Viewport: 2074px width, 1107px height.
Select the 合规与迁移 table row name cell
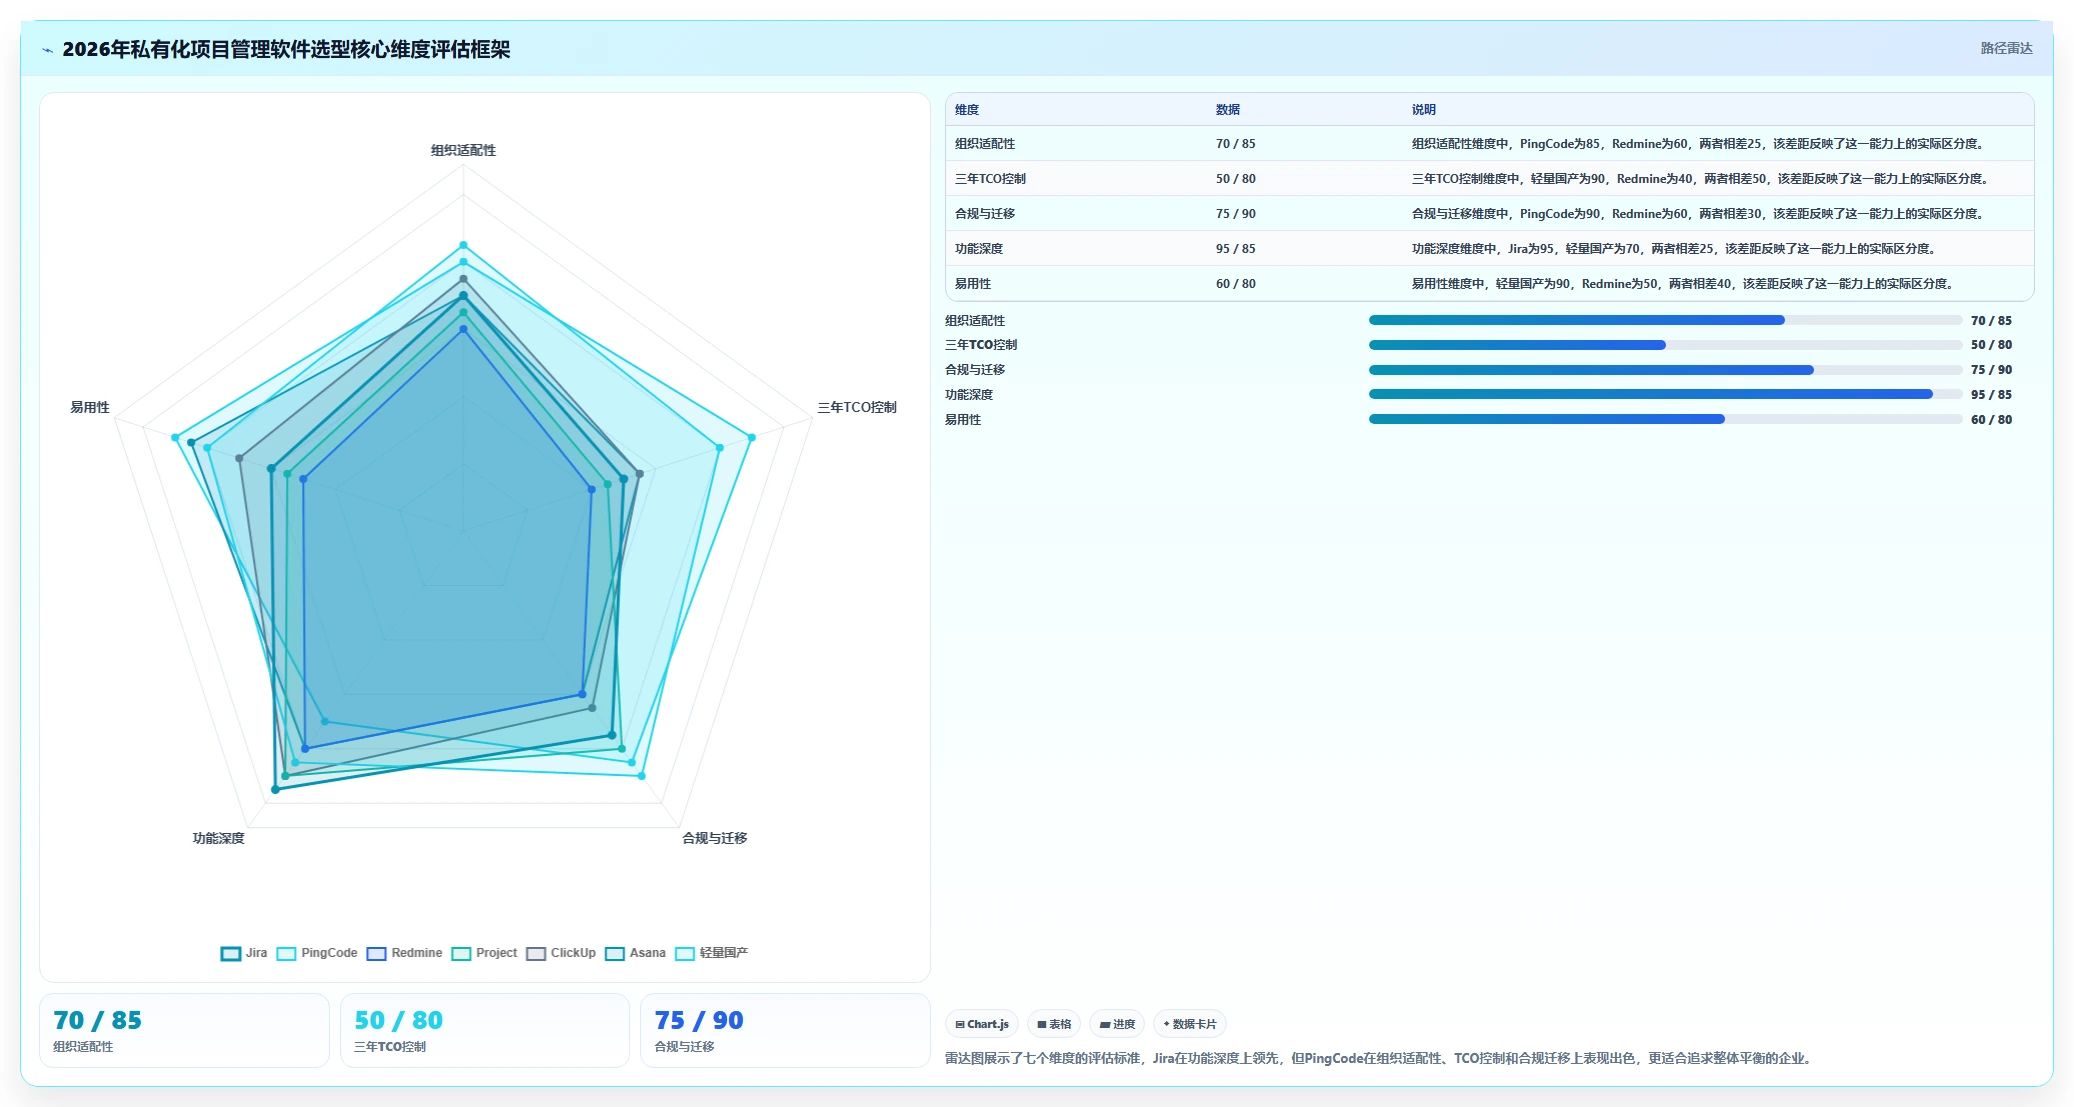[985, 214]
